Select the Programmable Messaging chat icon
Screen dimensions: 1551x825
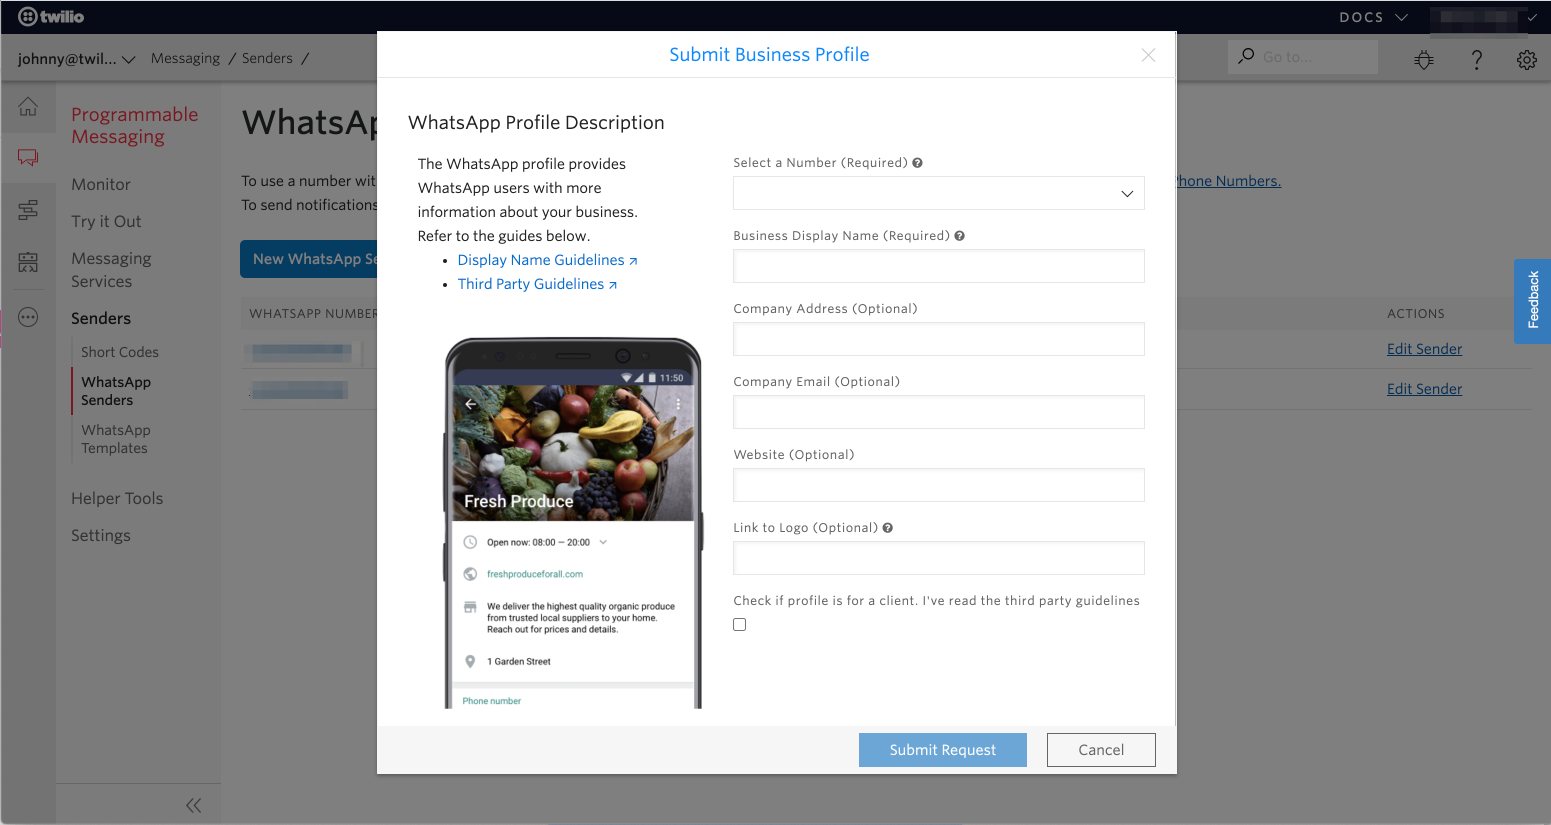[28, 157]
